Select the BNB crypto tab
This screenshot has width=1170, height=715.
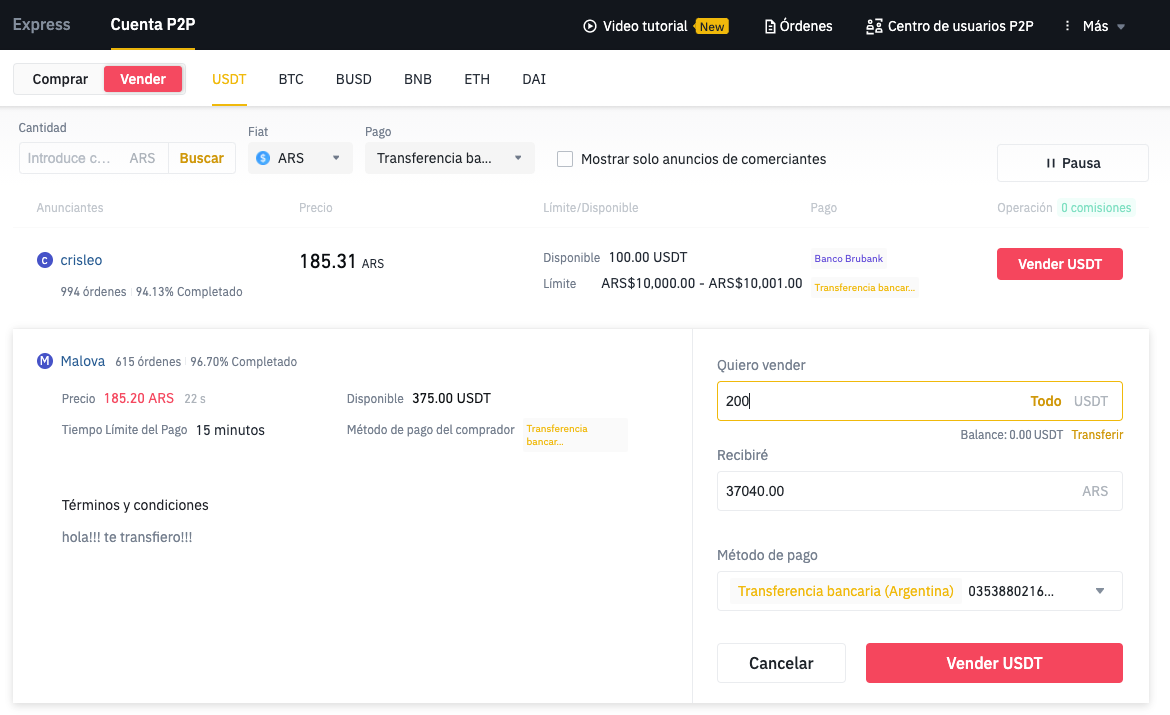tap(418, 79)
